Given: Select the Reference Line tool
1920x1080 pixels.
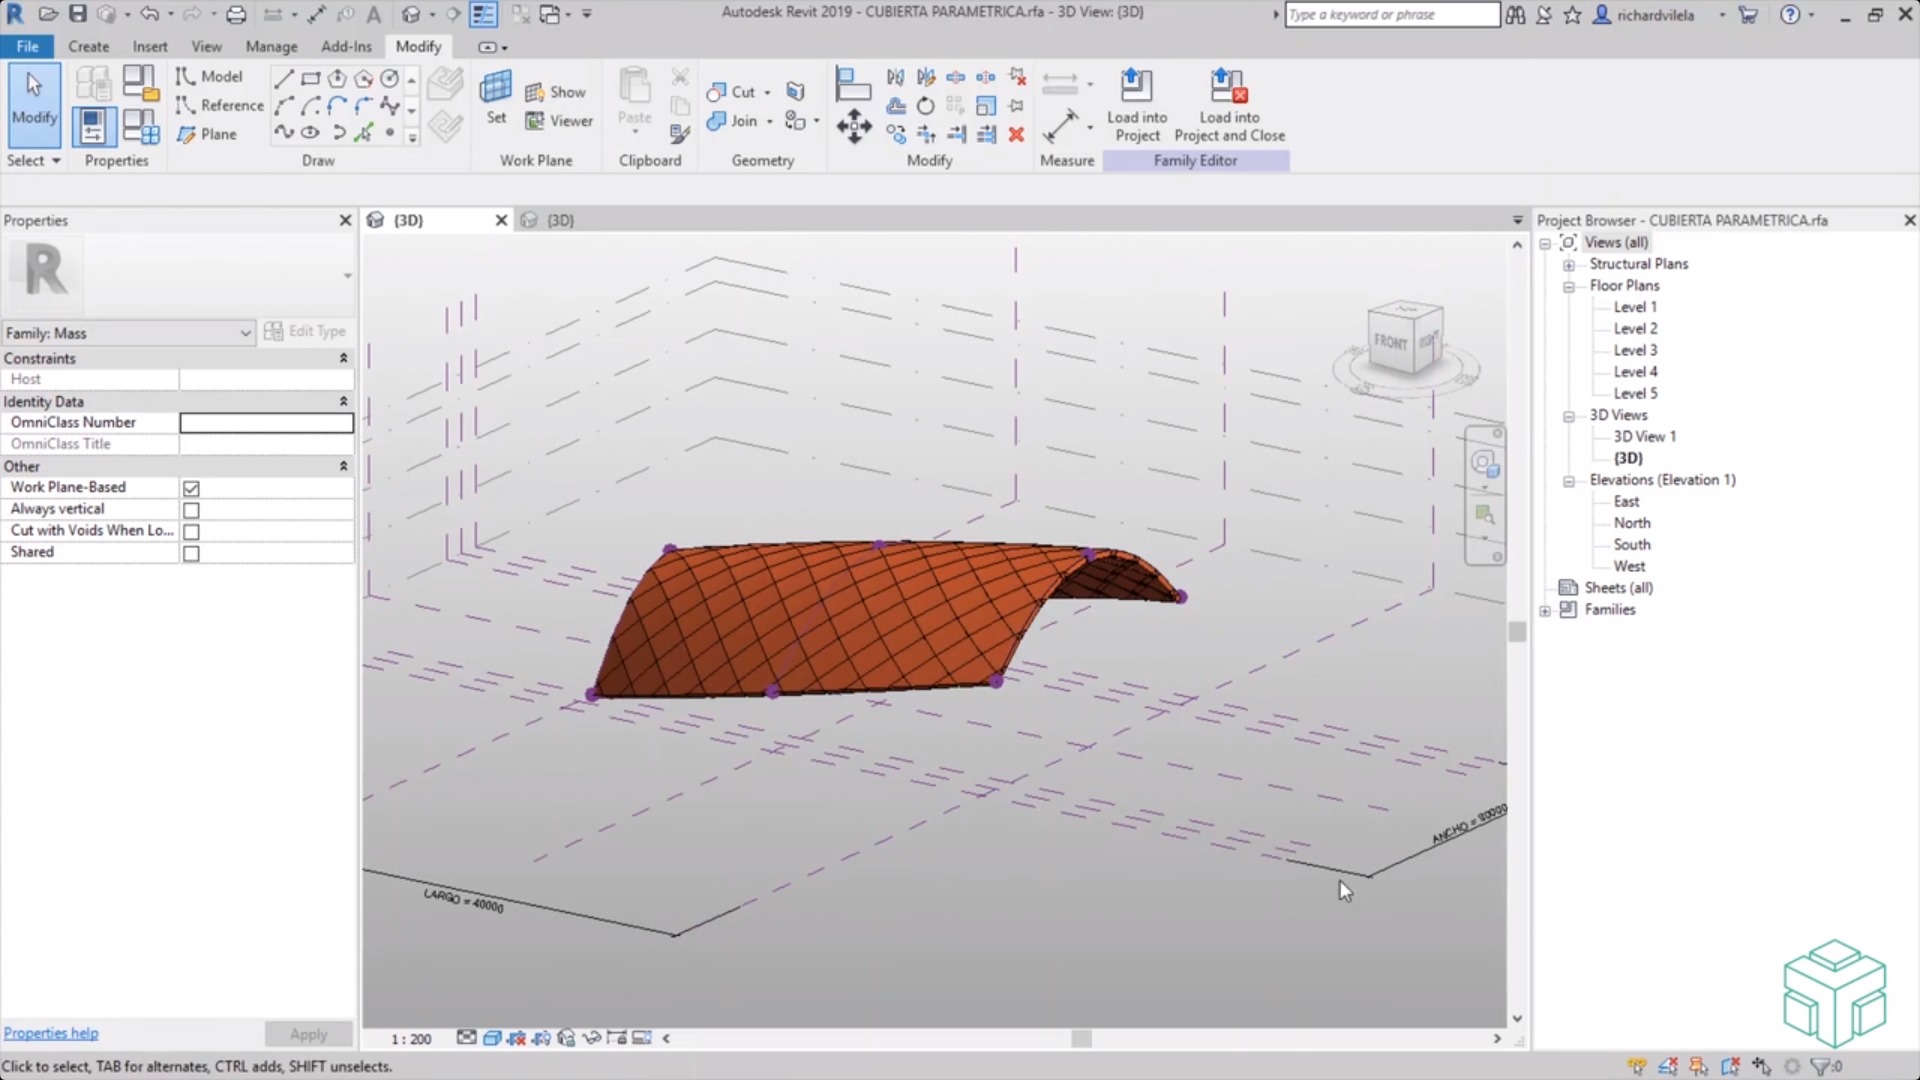Looking at the screenshot, I should coord(218,105).
